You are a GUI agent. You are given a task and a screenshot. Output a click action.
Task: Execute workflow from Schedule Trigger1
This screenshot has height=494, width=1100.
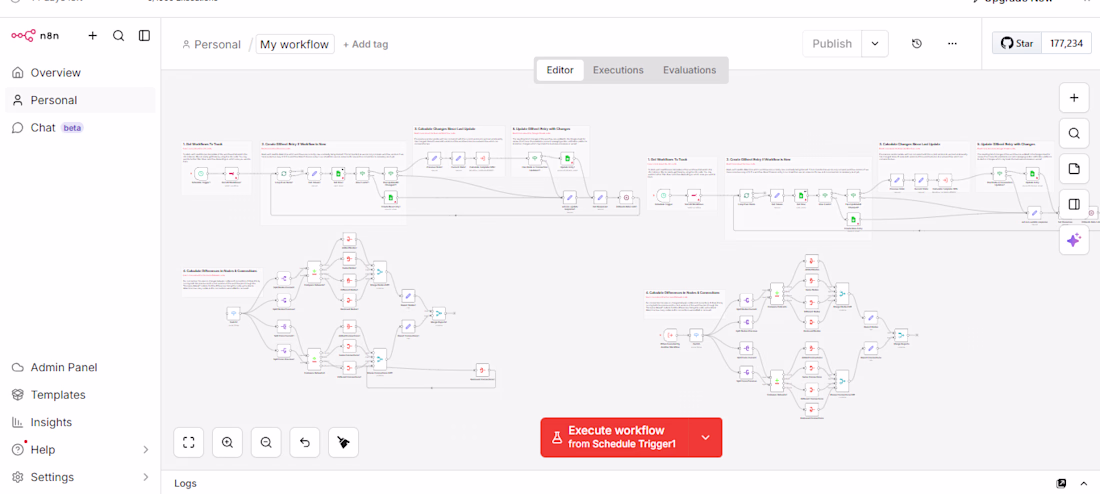[x=615, y=437]
